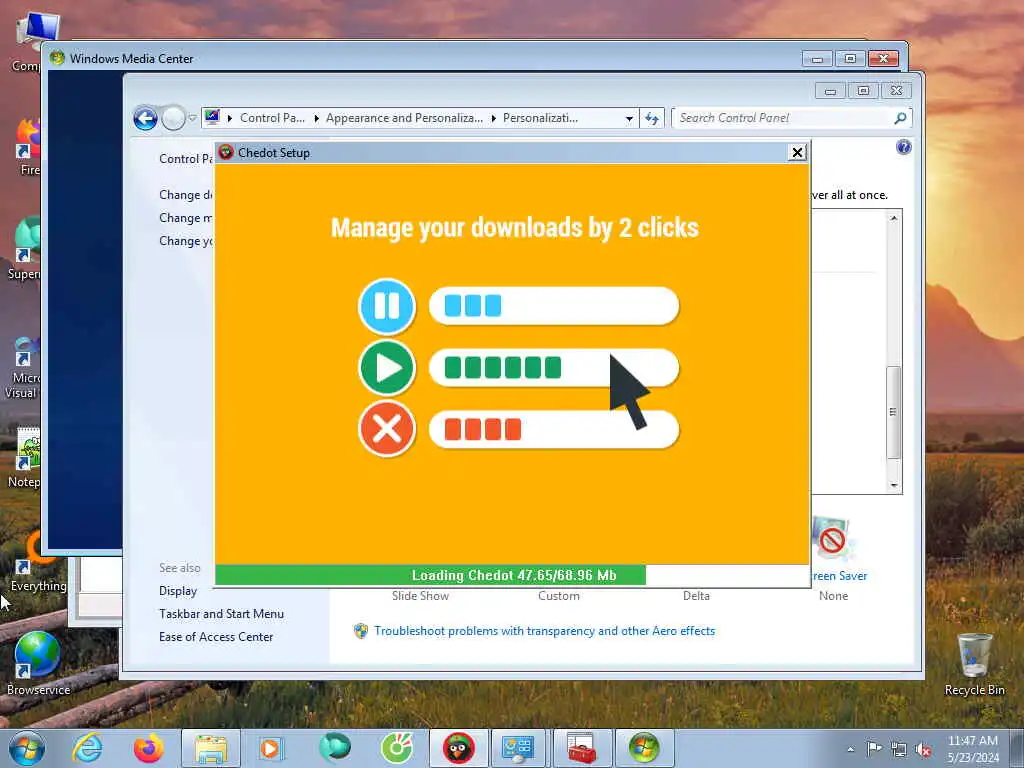Open the recent pages dropdown arrow
The height and width of the screenshot is (768, 1024).
[x=192, y=118]
